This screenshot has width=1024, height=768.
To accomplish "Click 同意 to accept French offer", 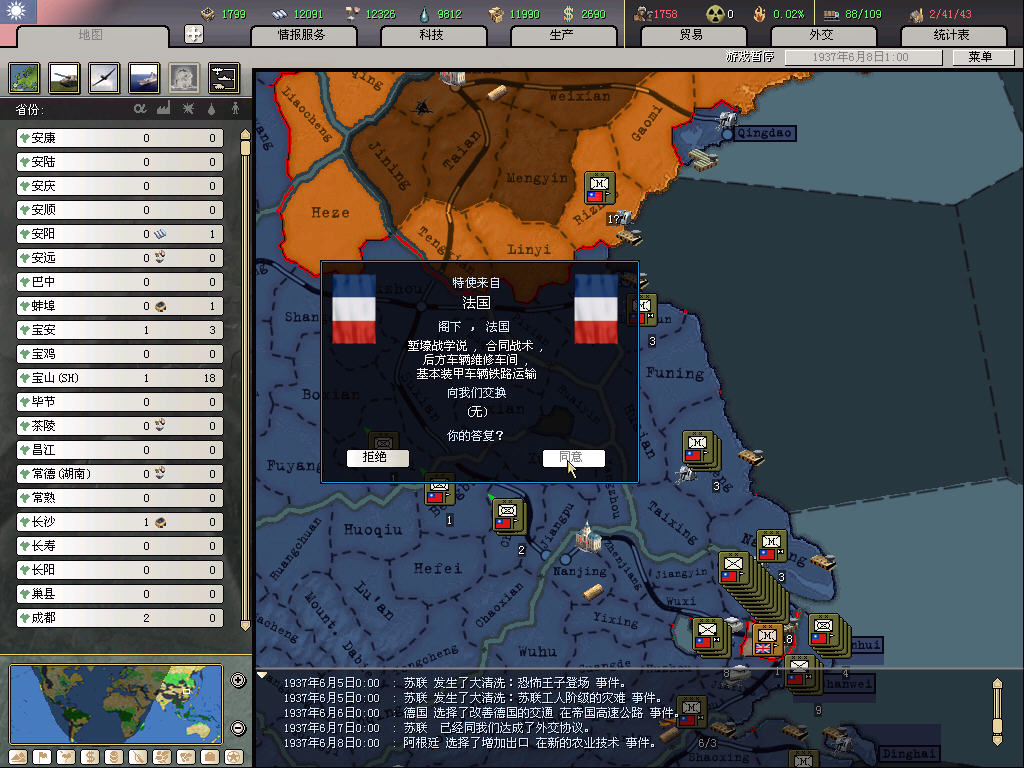I will tap(573, 458).
